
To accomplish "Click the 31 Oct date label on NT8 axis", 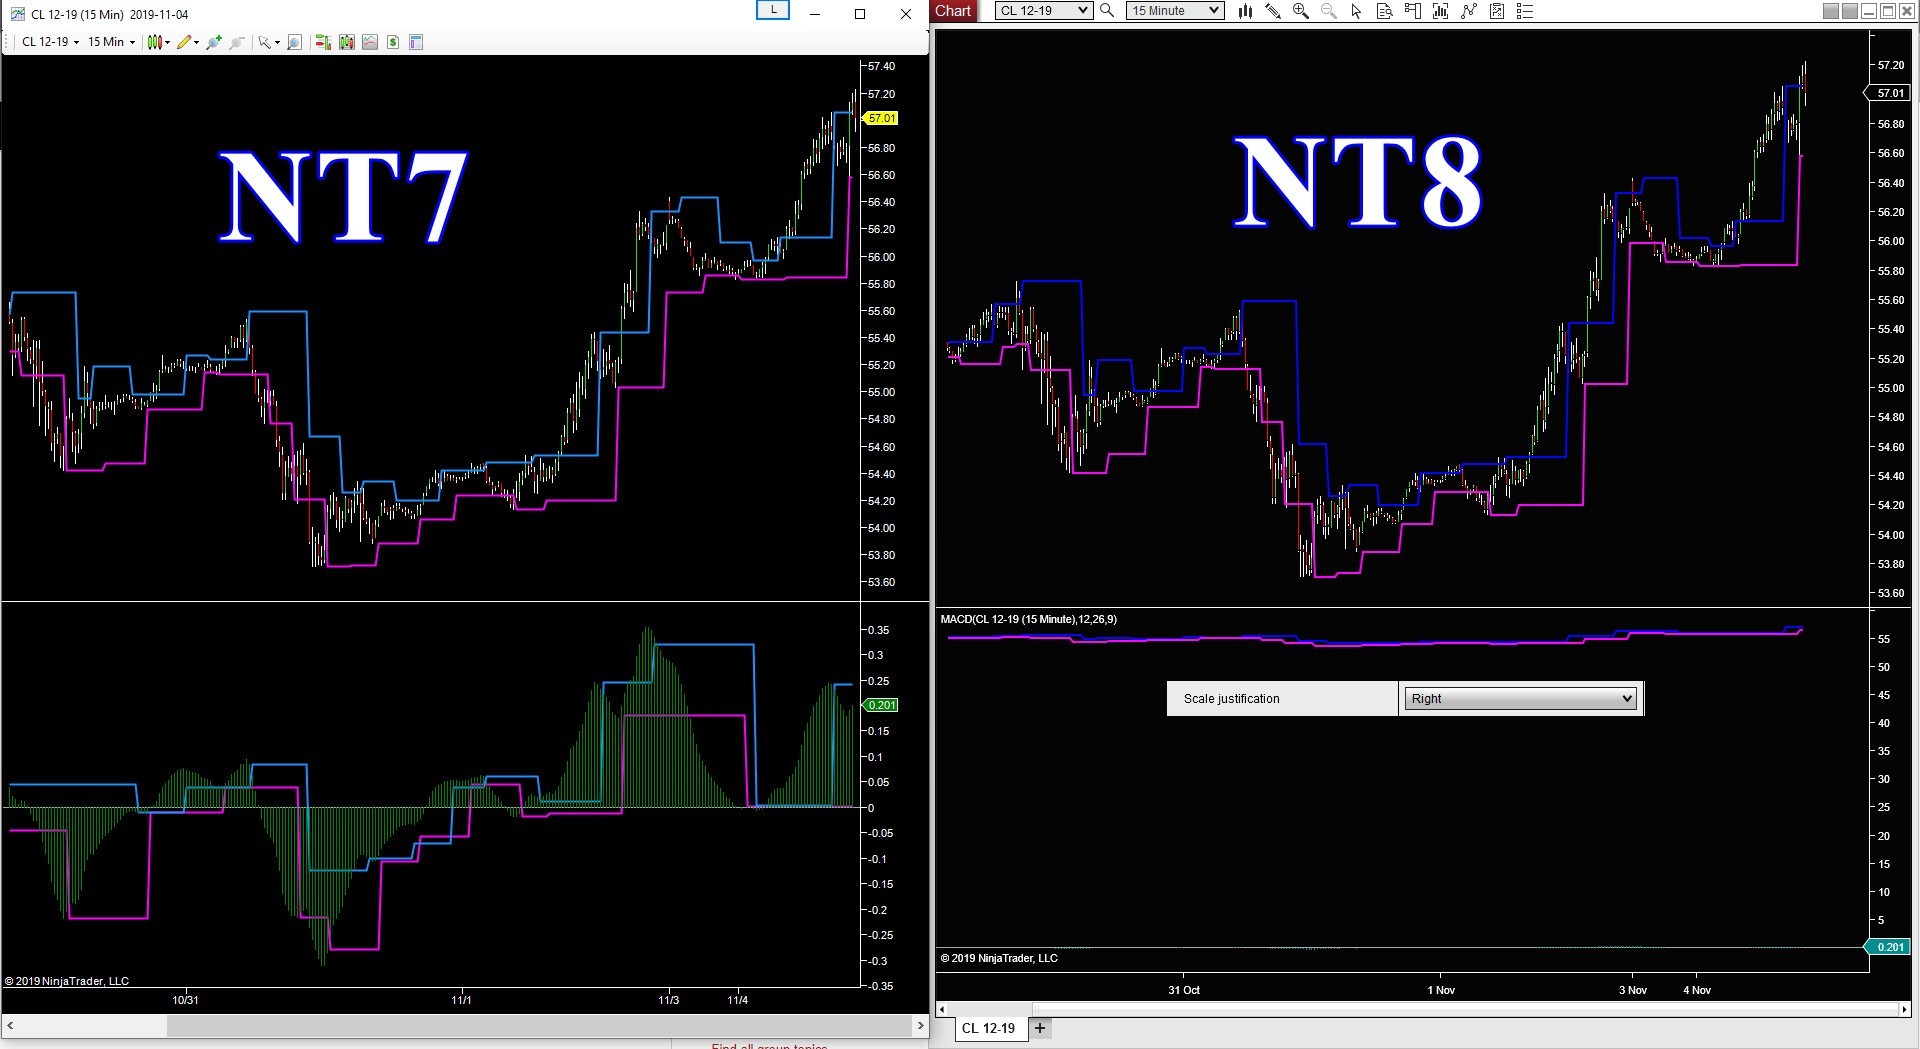I will coord(1184,990).
